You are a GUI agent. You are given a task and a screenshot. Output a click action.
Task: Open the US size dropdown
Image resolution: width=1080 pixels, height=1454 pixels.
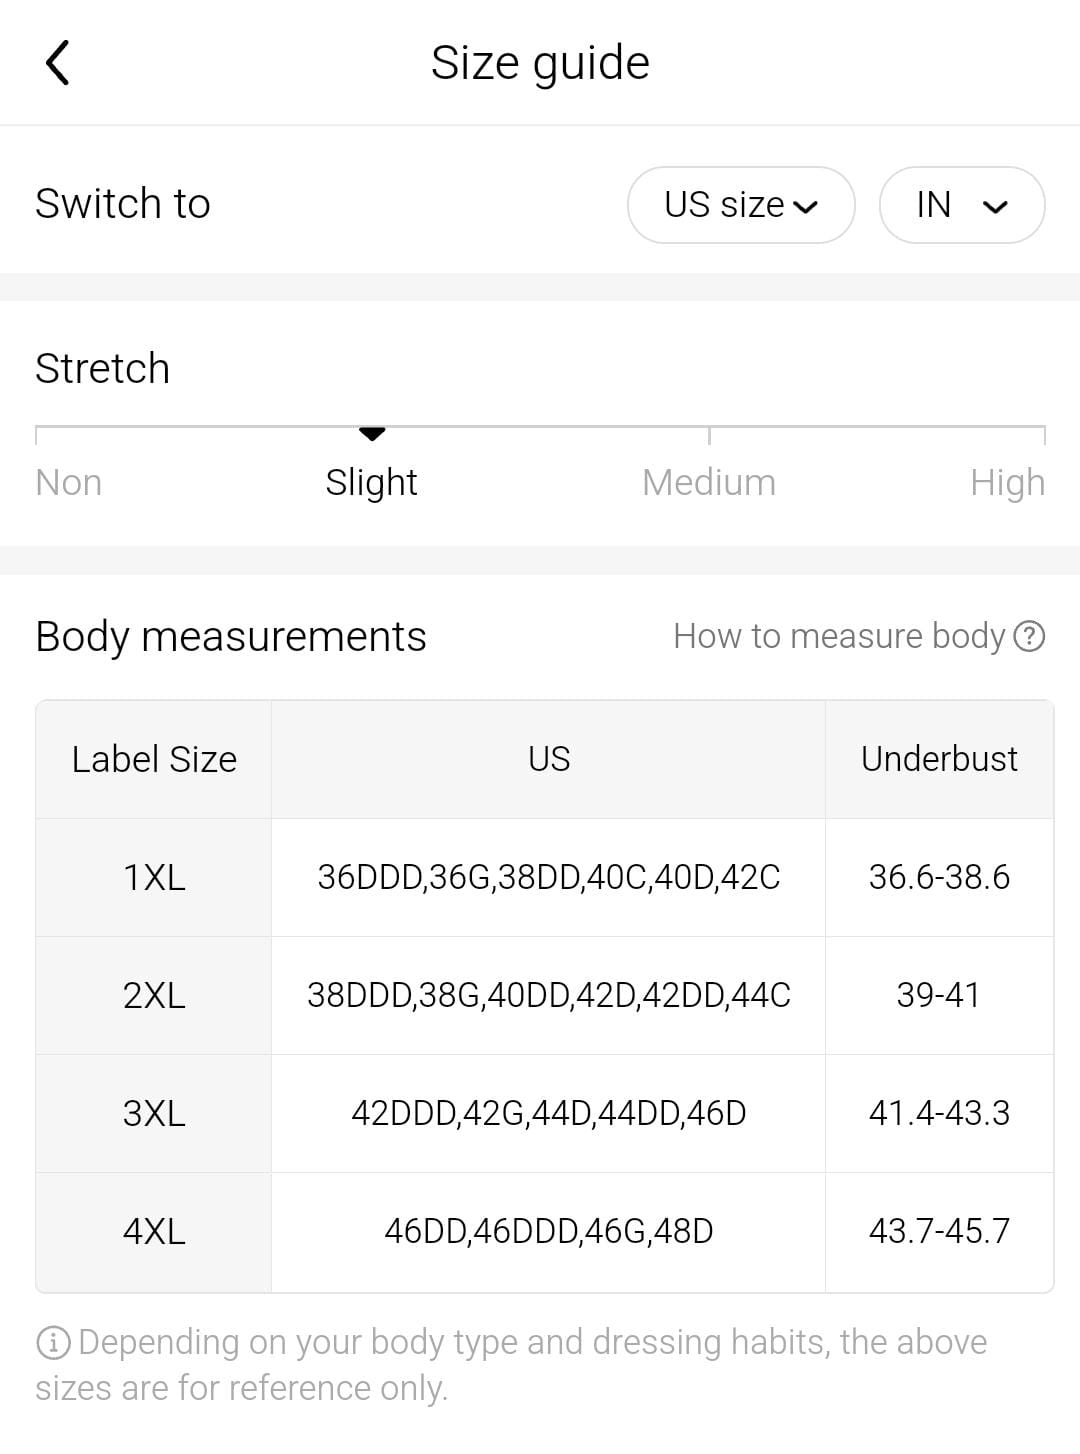click(741, 205)
